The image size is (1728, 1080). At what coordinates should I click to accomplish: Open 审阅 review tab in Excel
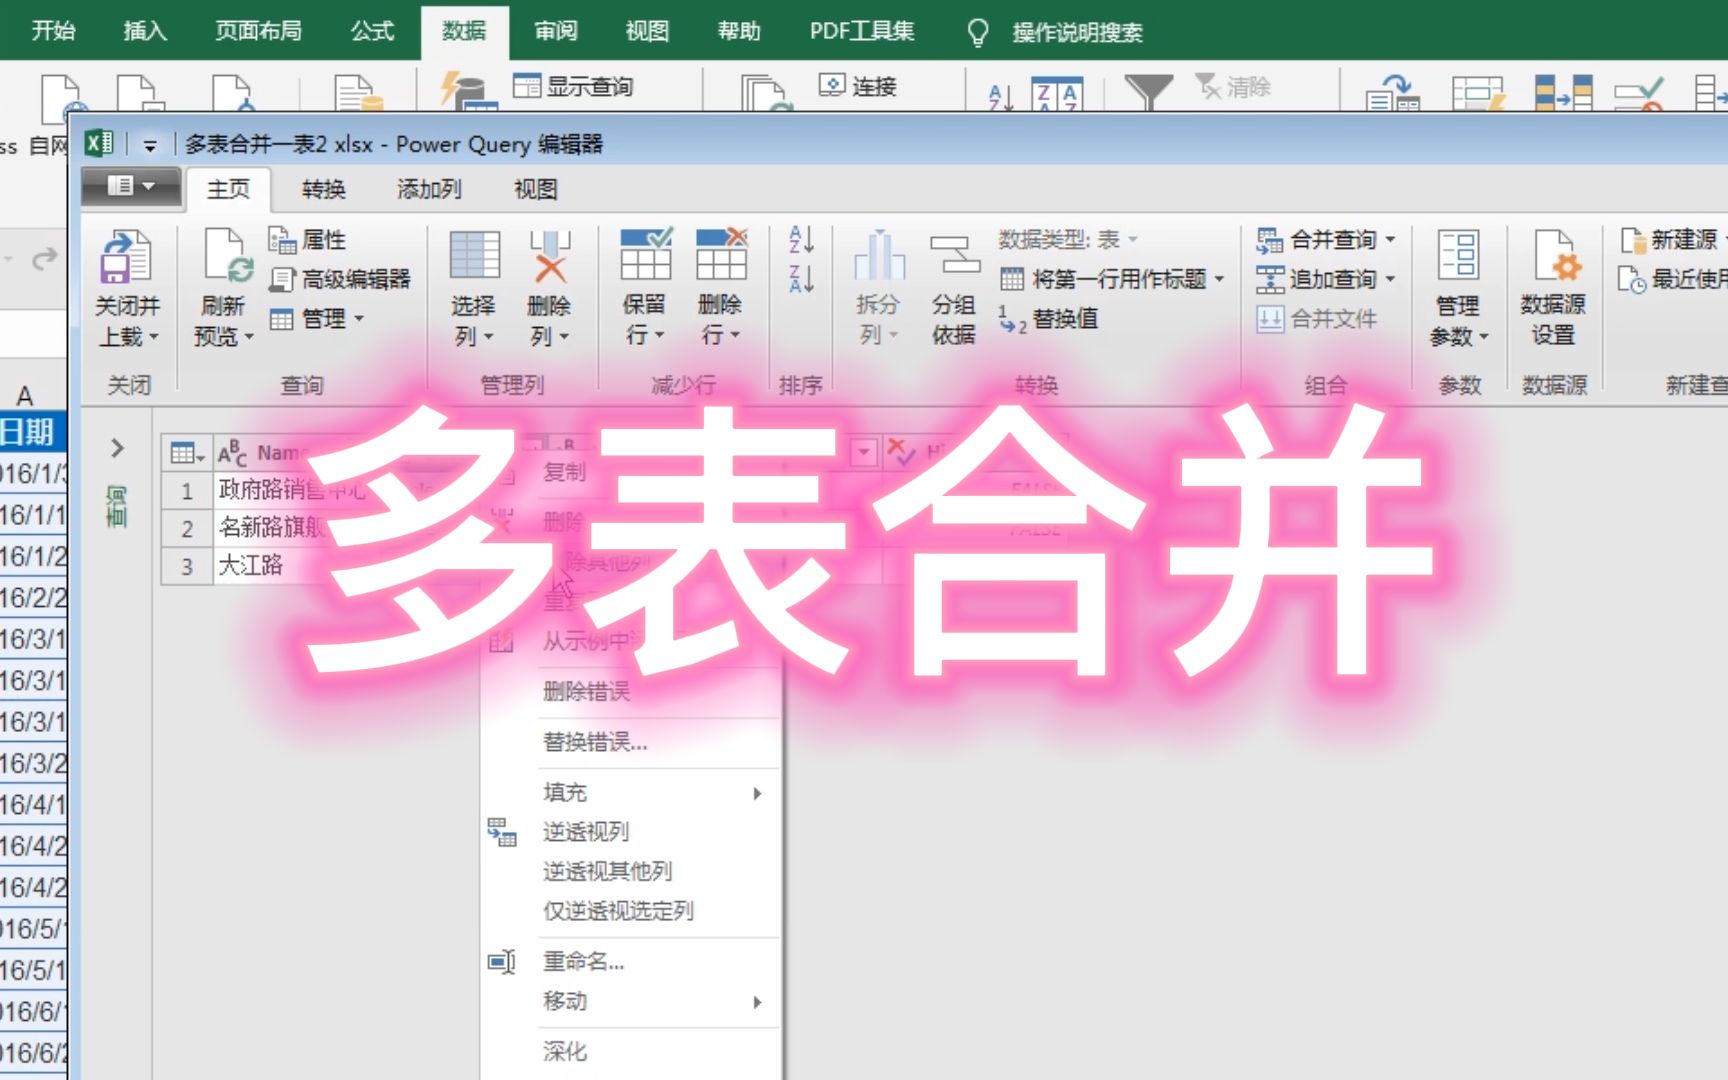click(556, 31)
